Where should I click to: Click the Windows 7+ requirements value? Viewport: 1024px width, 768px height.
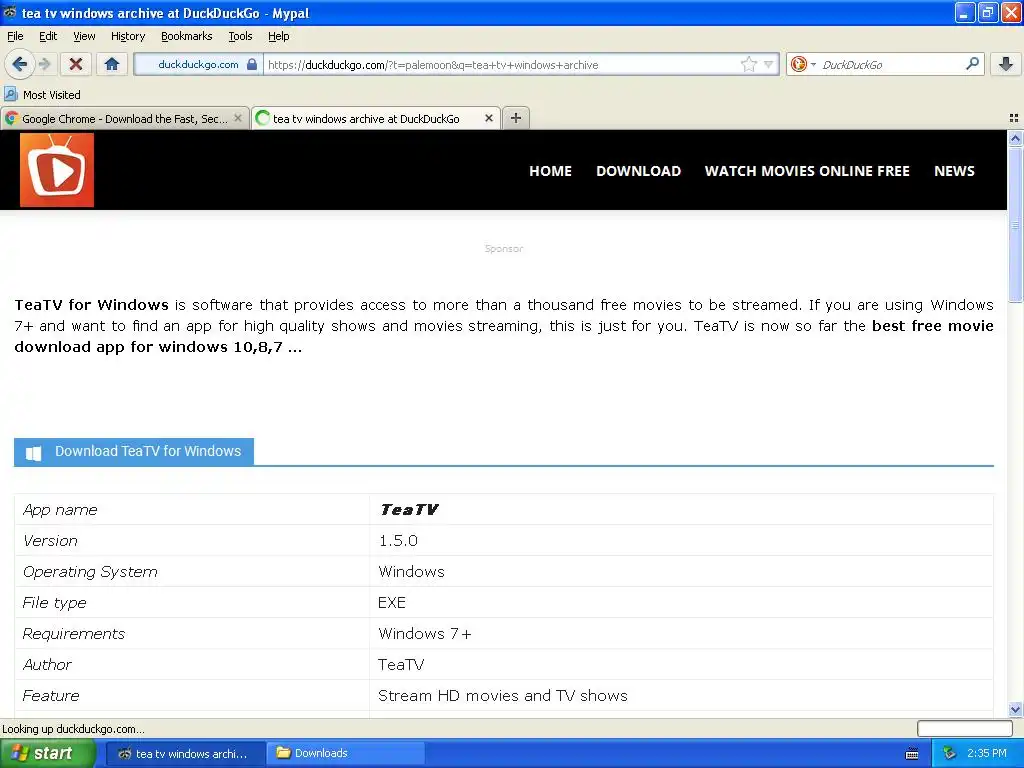tap(424, 633)
